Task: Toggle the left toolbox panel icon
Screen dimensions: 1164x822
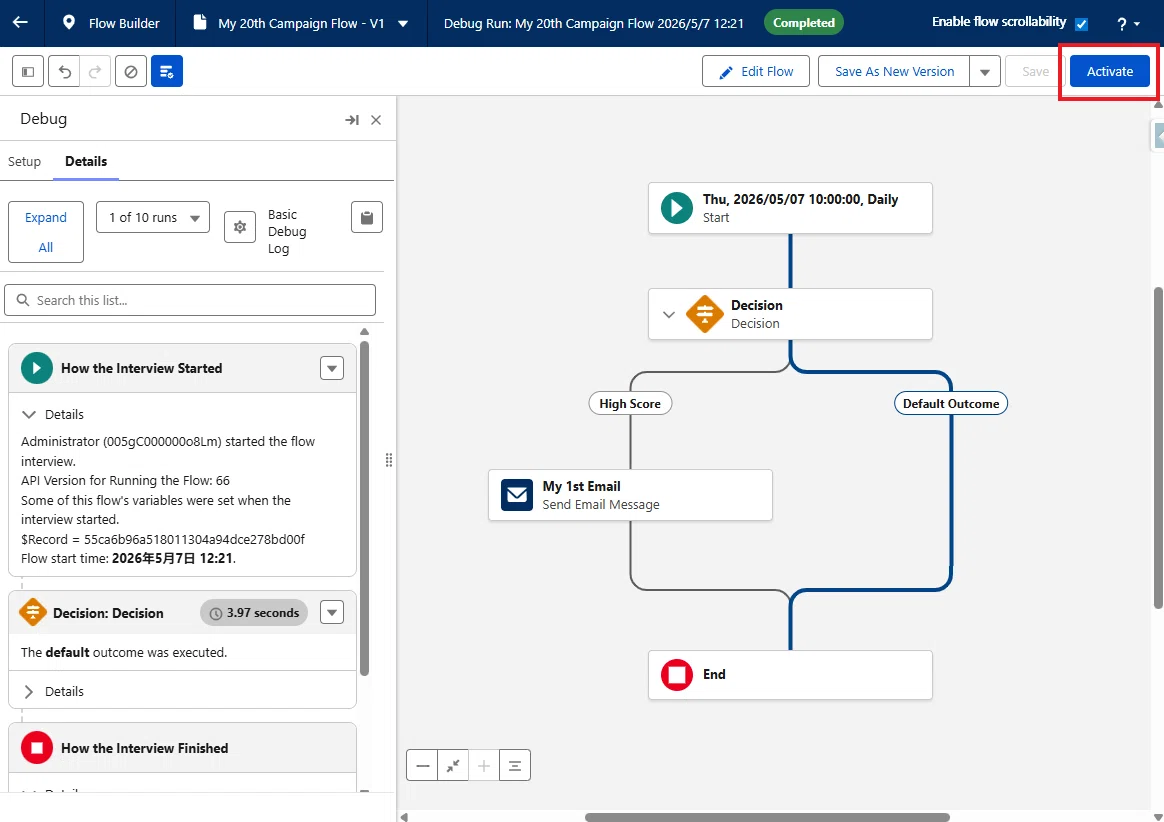Action: (x=28, y=71)
